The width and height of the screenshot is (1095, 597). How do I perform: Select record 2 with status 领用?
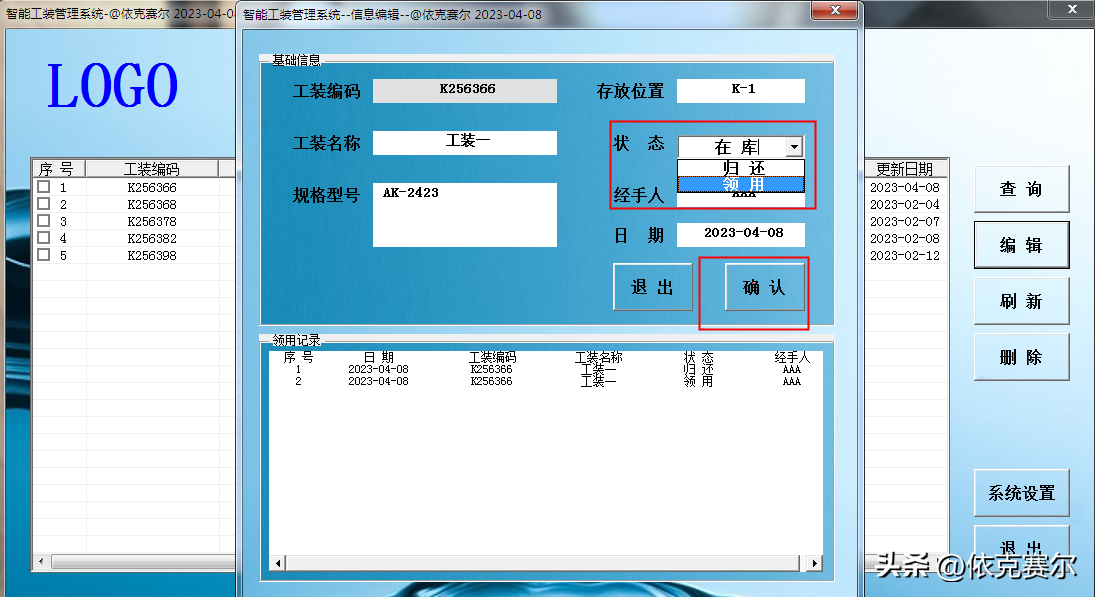pos(545,381)
